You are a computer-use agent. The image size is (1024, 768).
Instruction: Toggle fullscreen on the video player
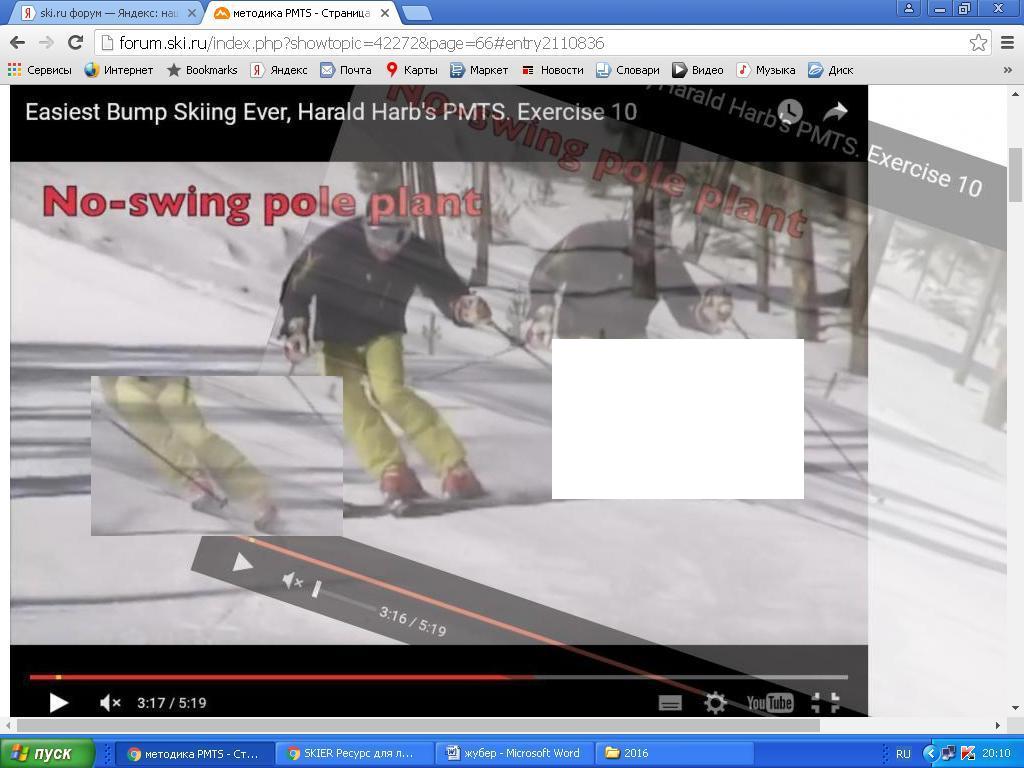(x=825, y=703)
